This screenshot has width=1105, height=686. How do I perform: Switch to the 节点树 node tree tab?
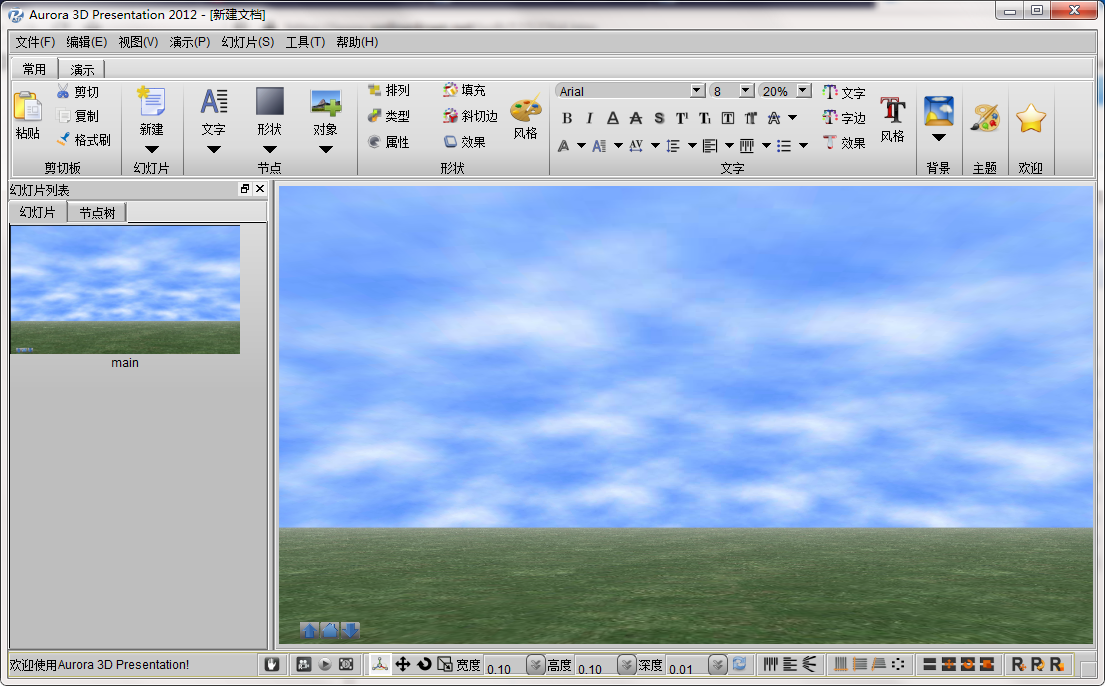tap(95, 212)
